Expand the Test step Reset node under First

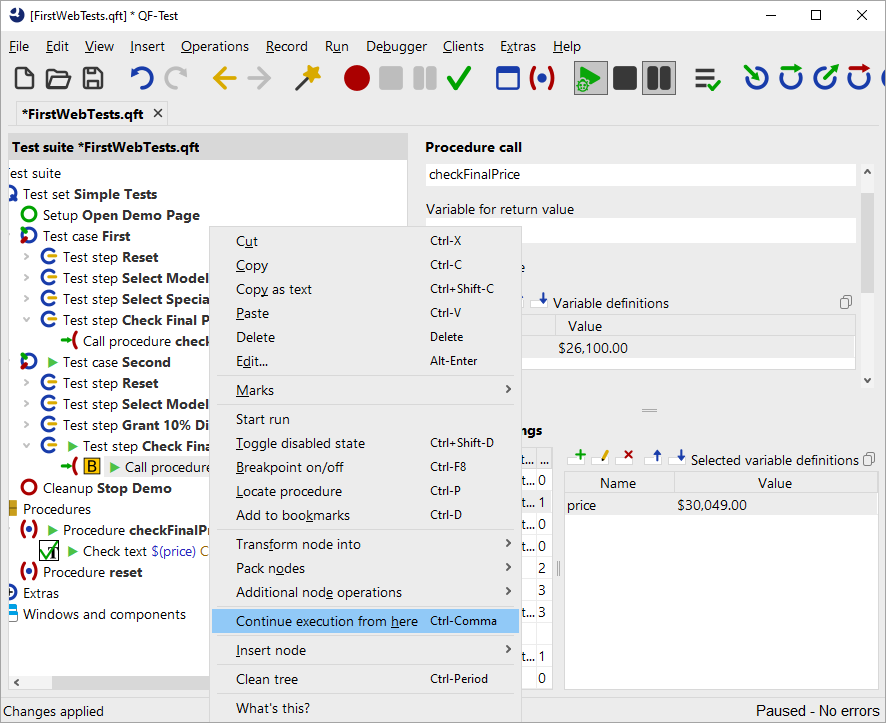(x=27, y=257)
